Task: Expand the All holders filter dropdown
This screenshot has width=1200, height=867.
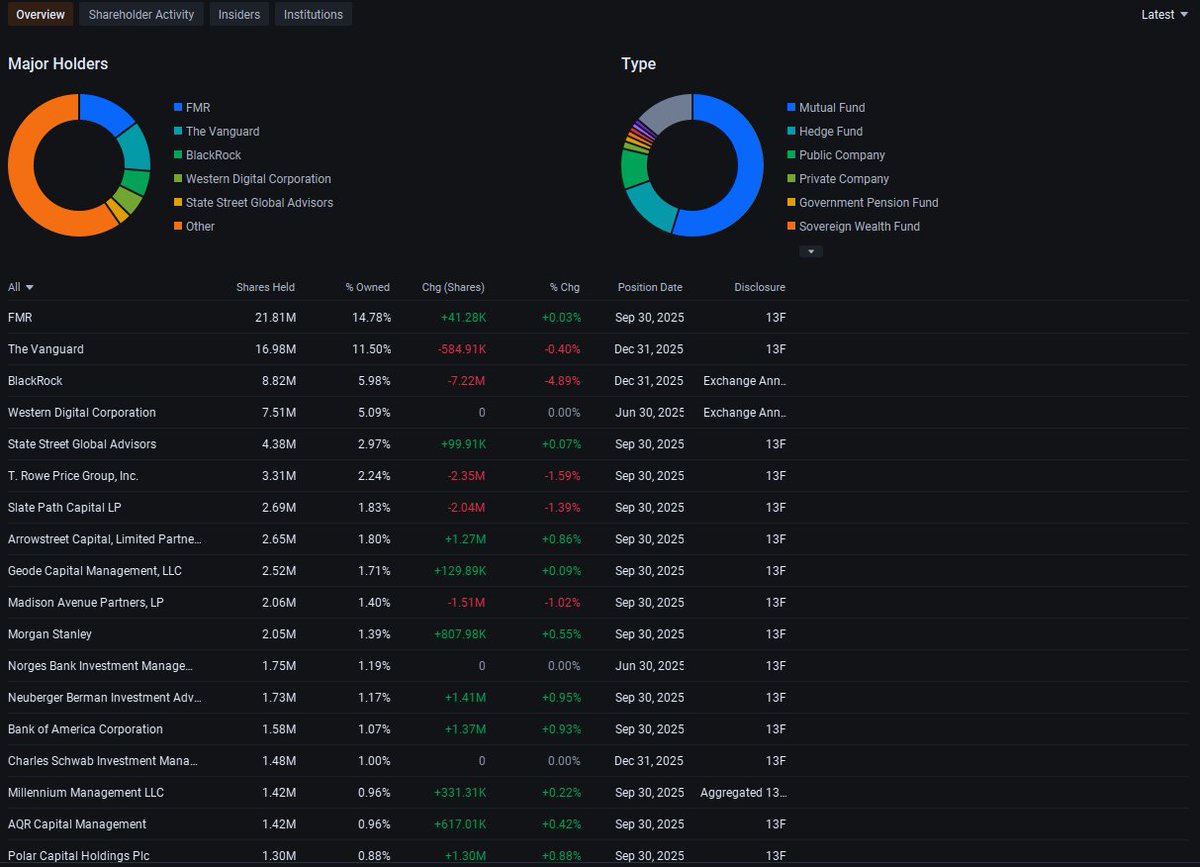Action: [x=21, y=287]
